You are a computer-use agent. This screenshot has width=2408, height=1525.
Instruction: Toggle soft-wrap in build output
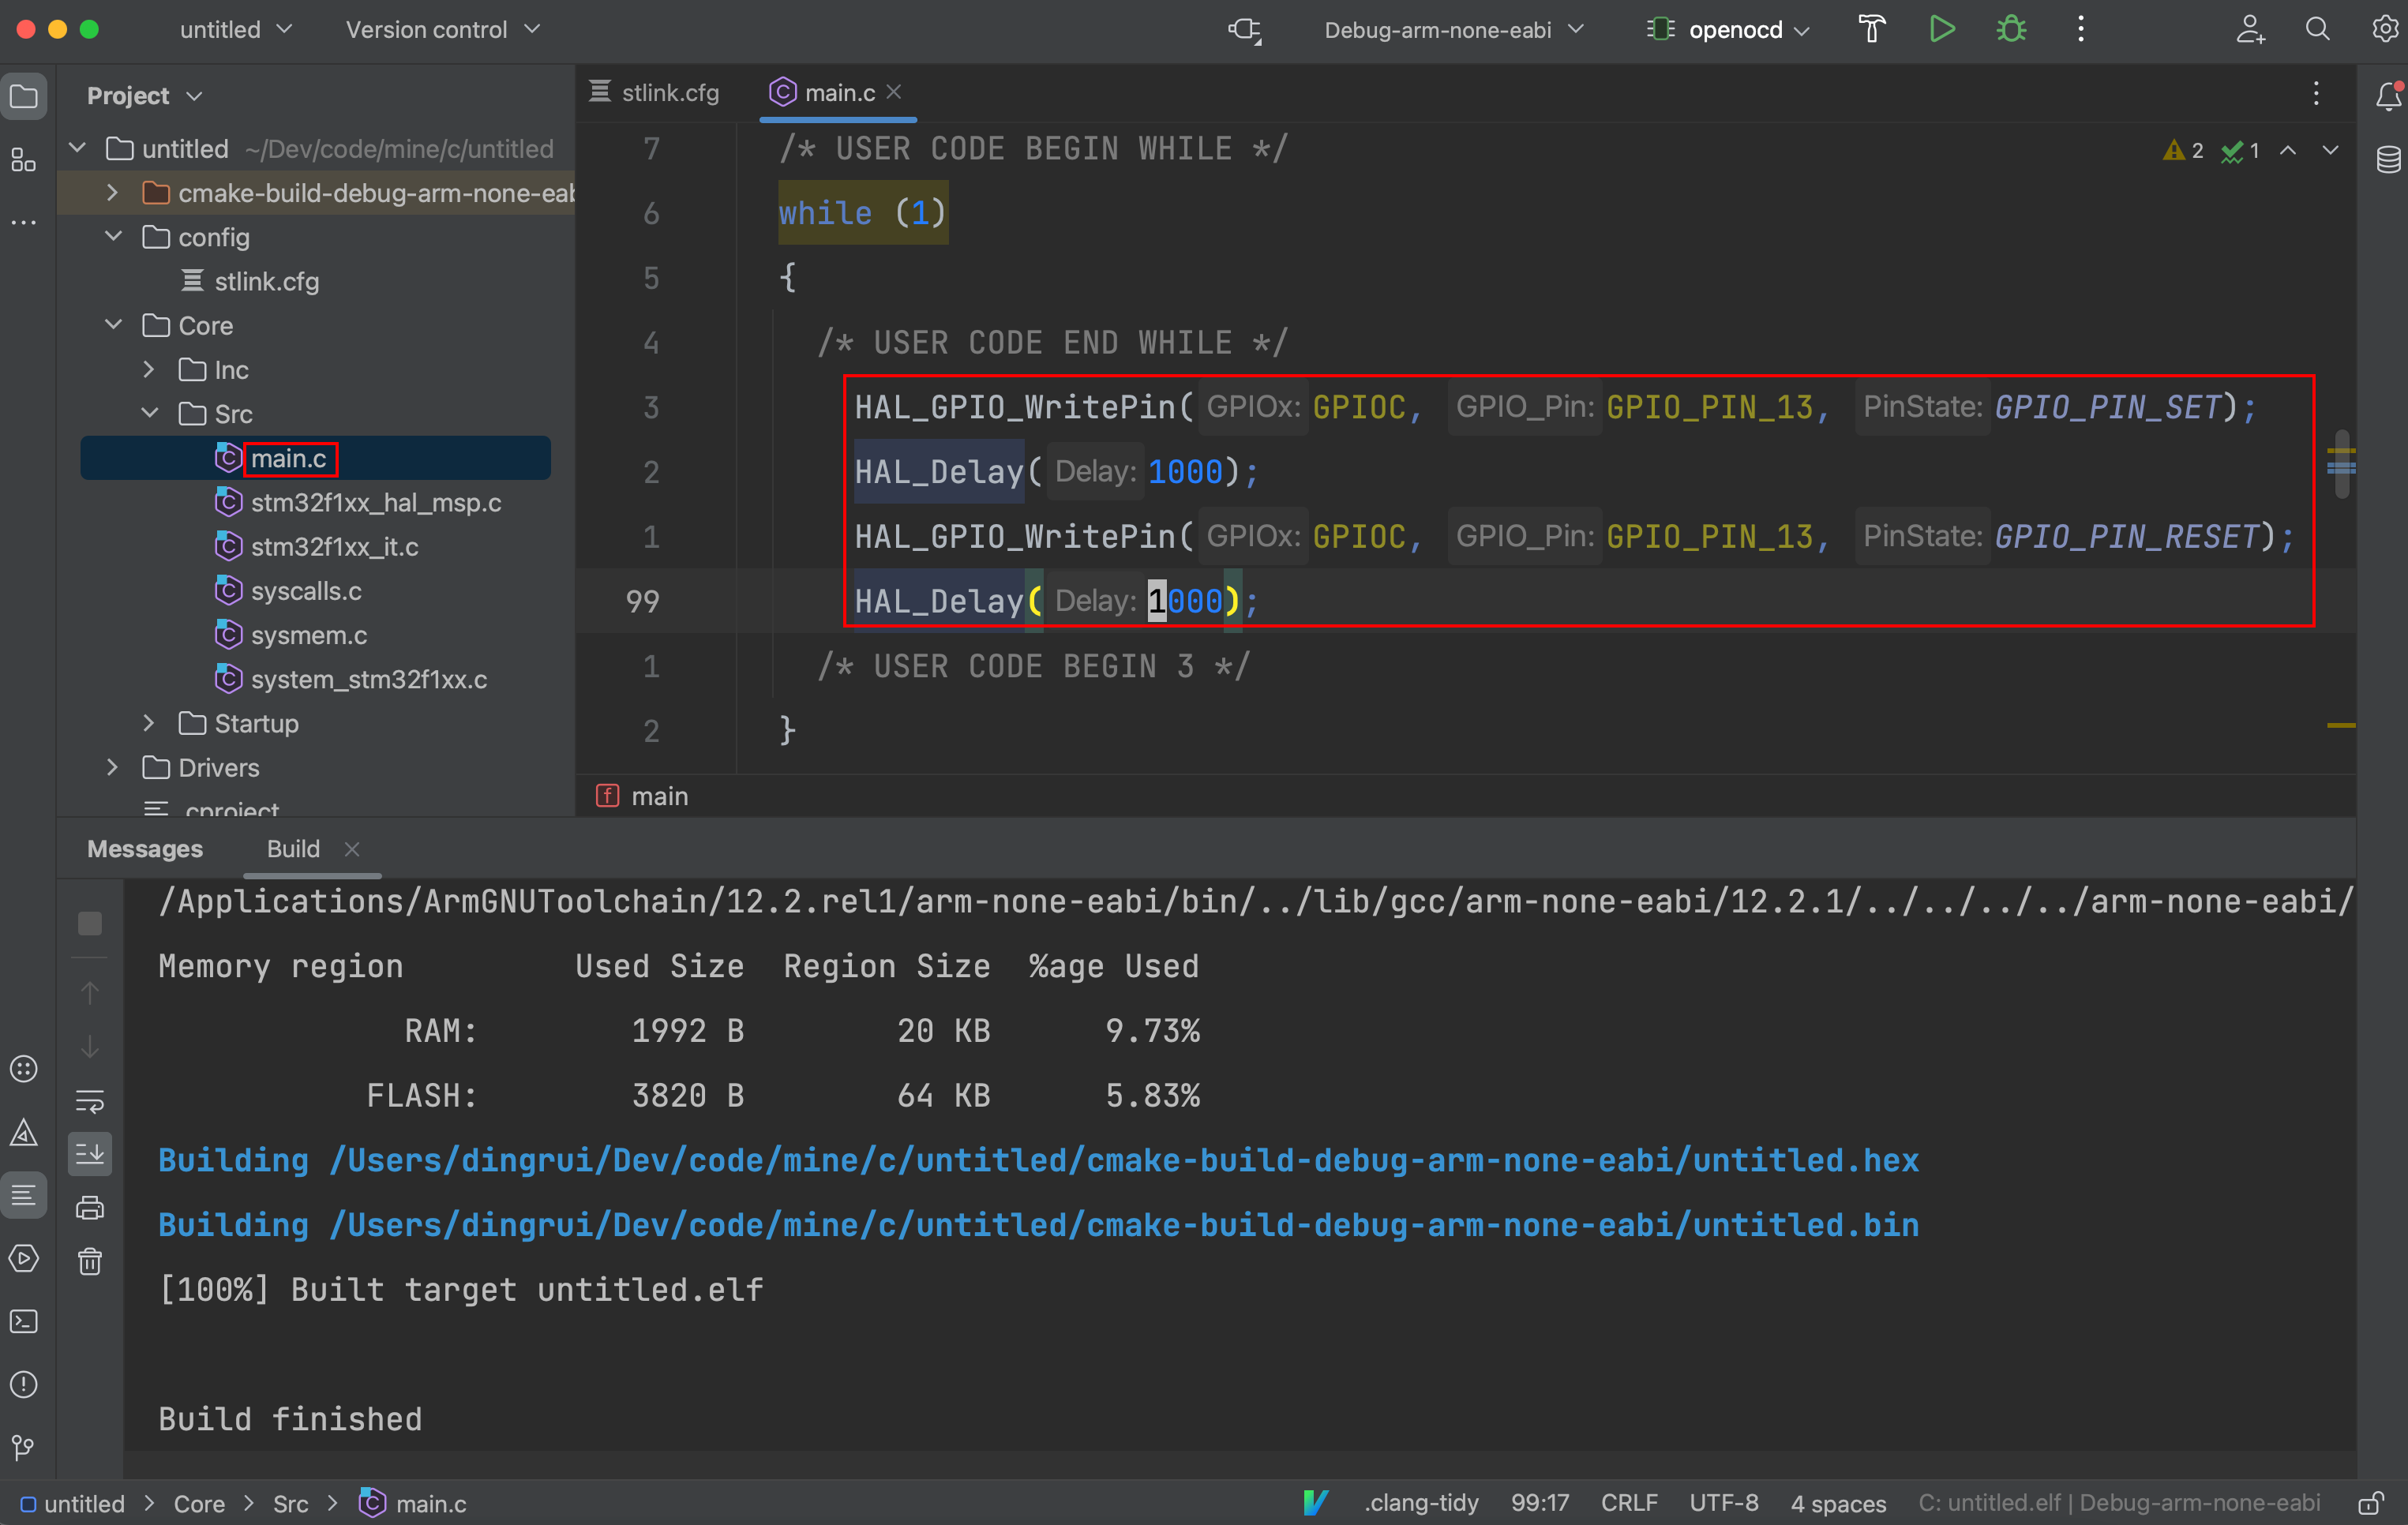[90, 1101]
